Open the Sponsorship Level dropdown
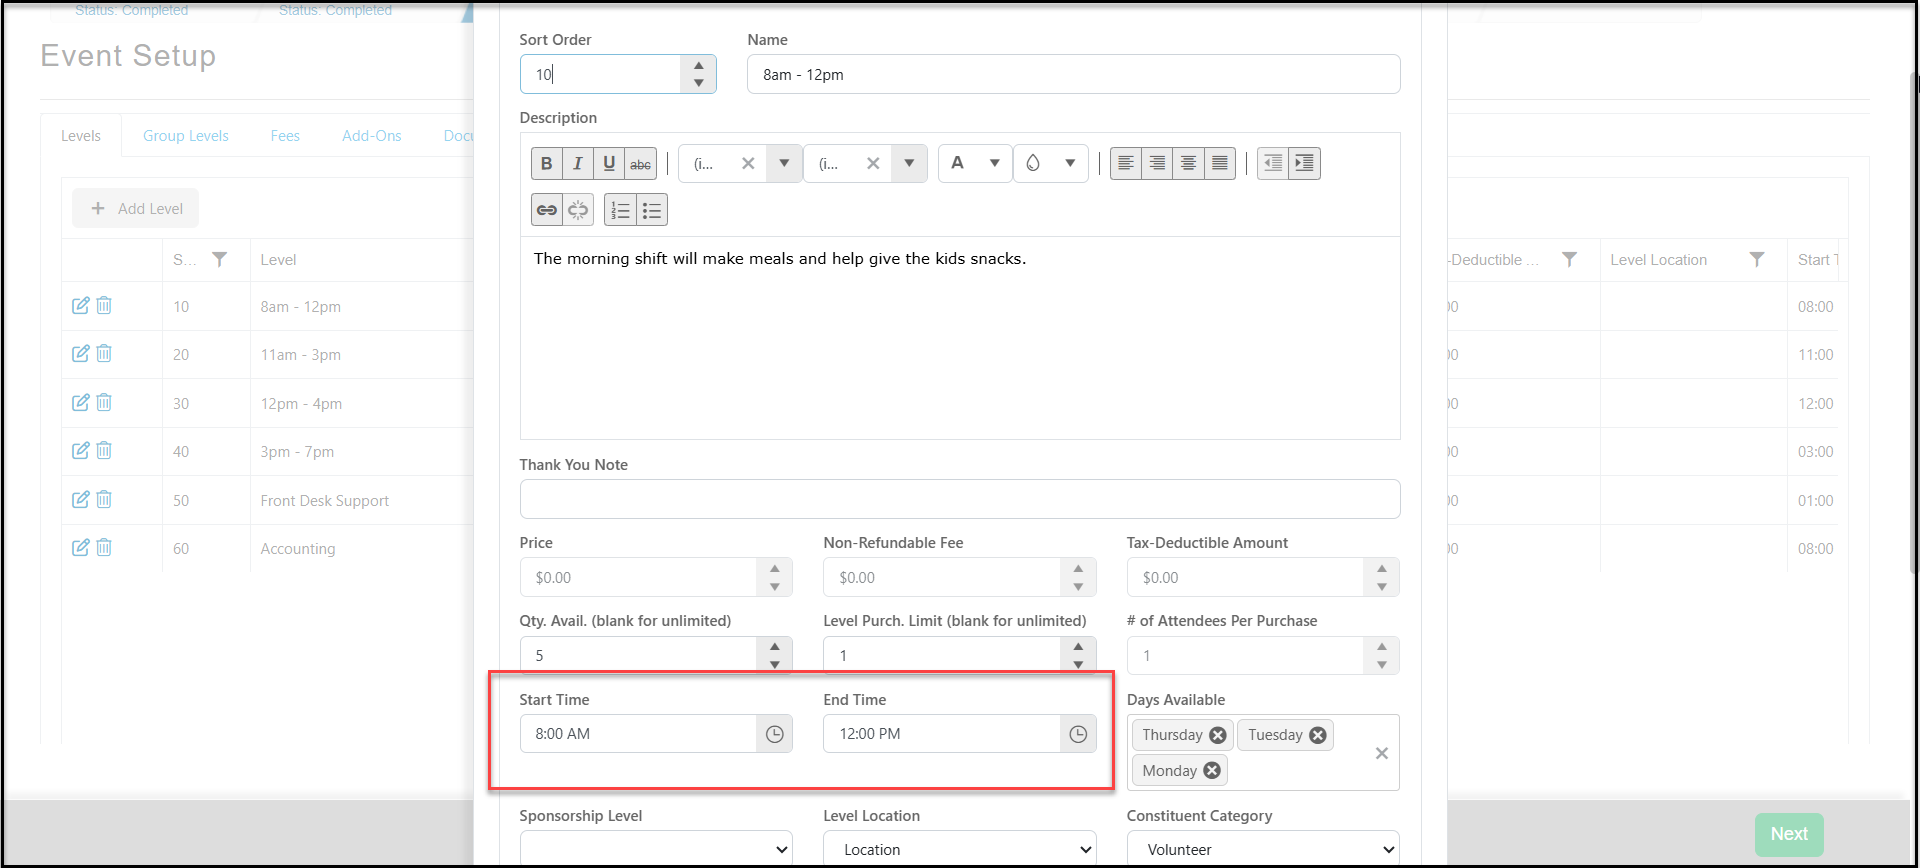The height and width of the screenshot is (868, 1920). point(656,849)
